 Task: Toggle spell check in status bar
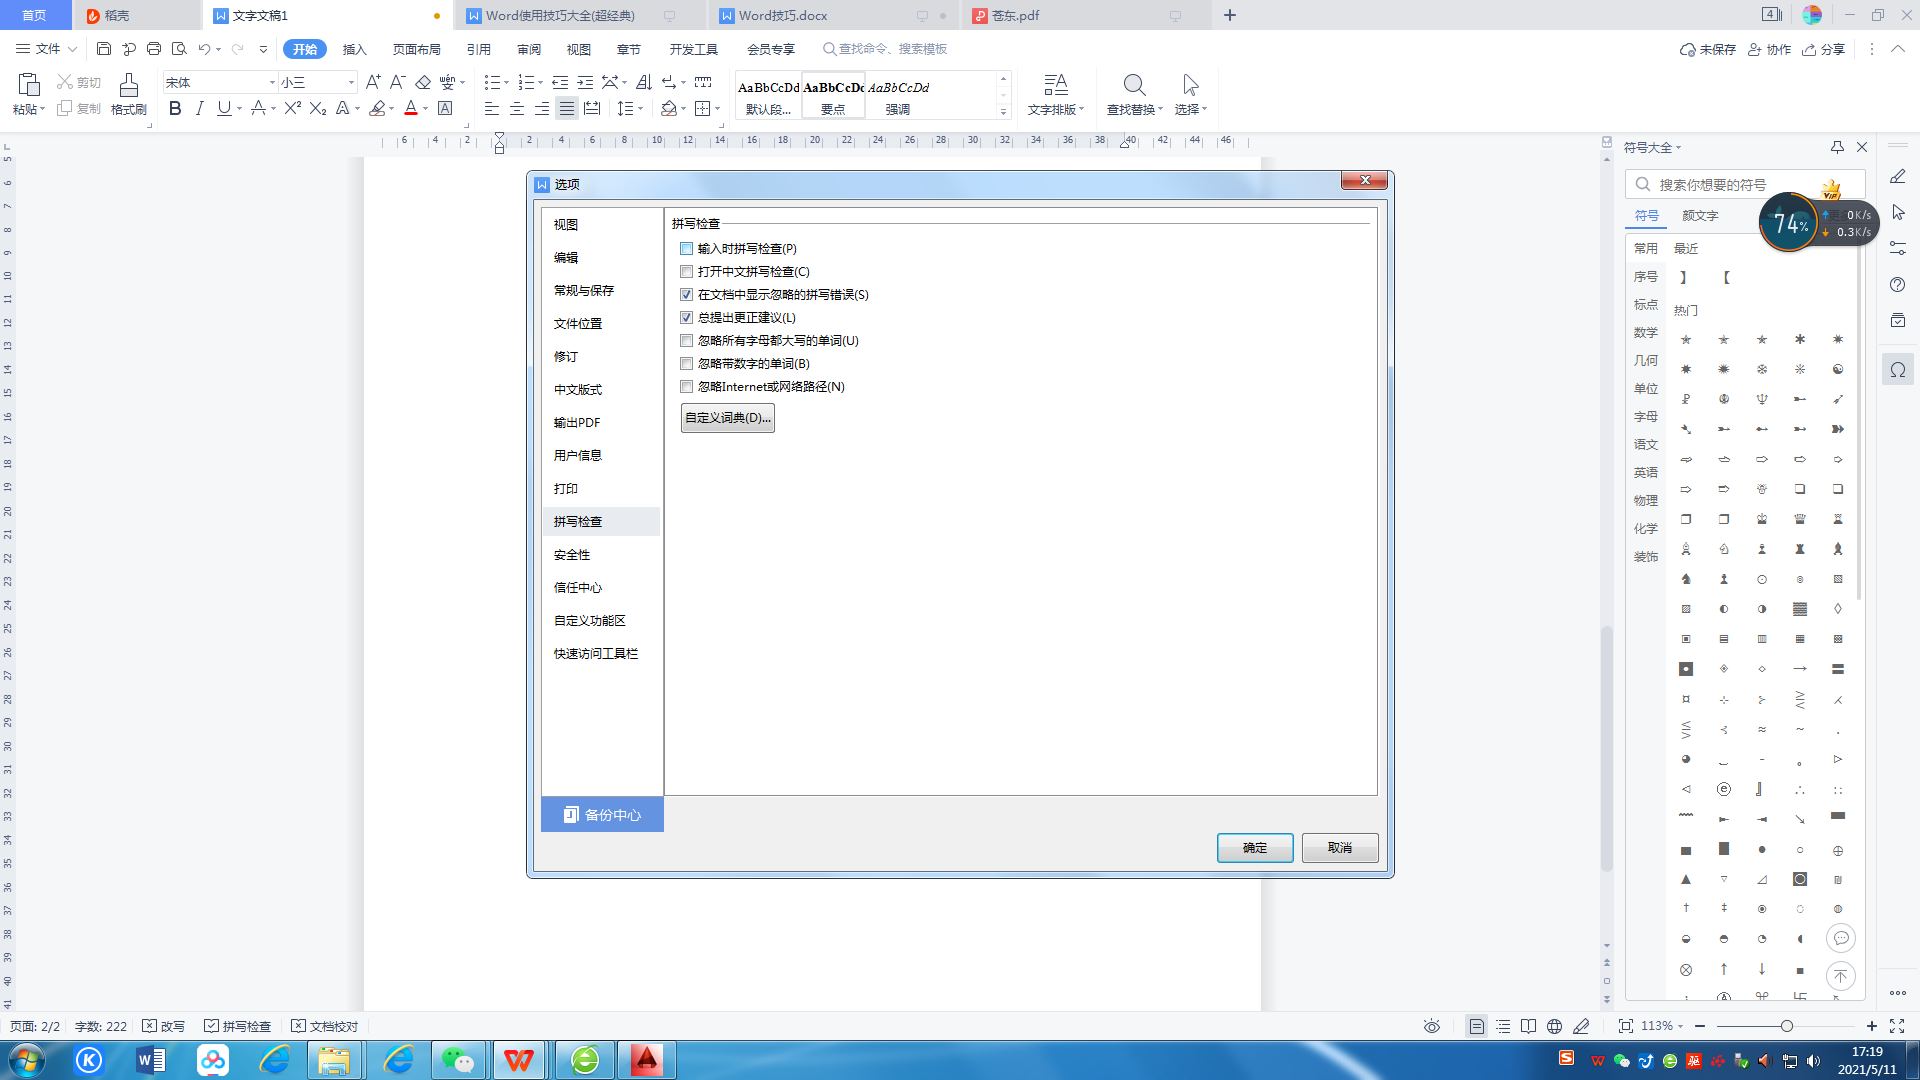pos(238,1026)
